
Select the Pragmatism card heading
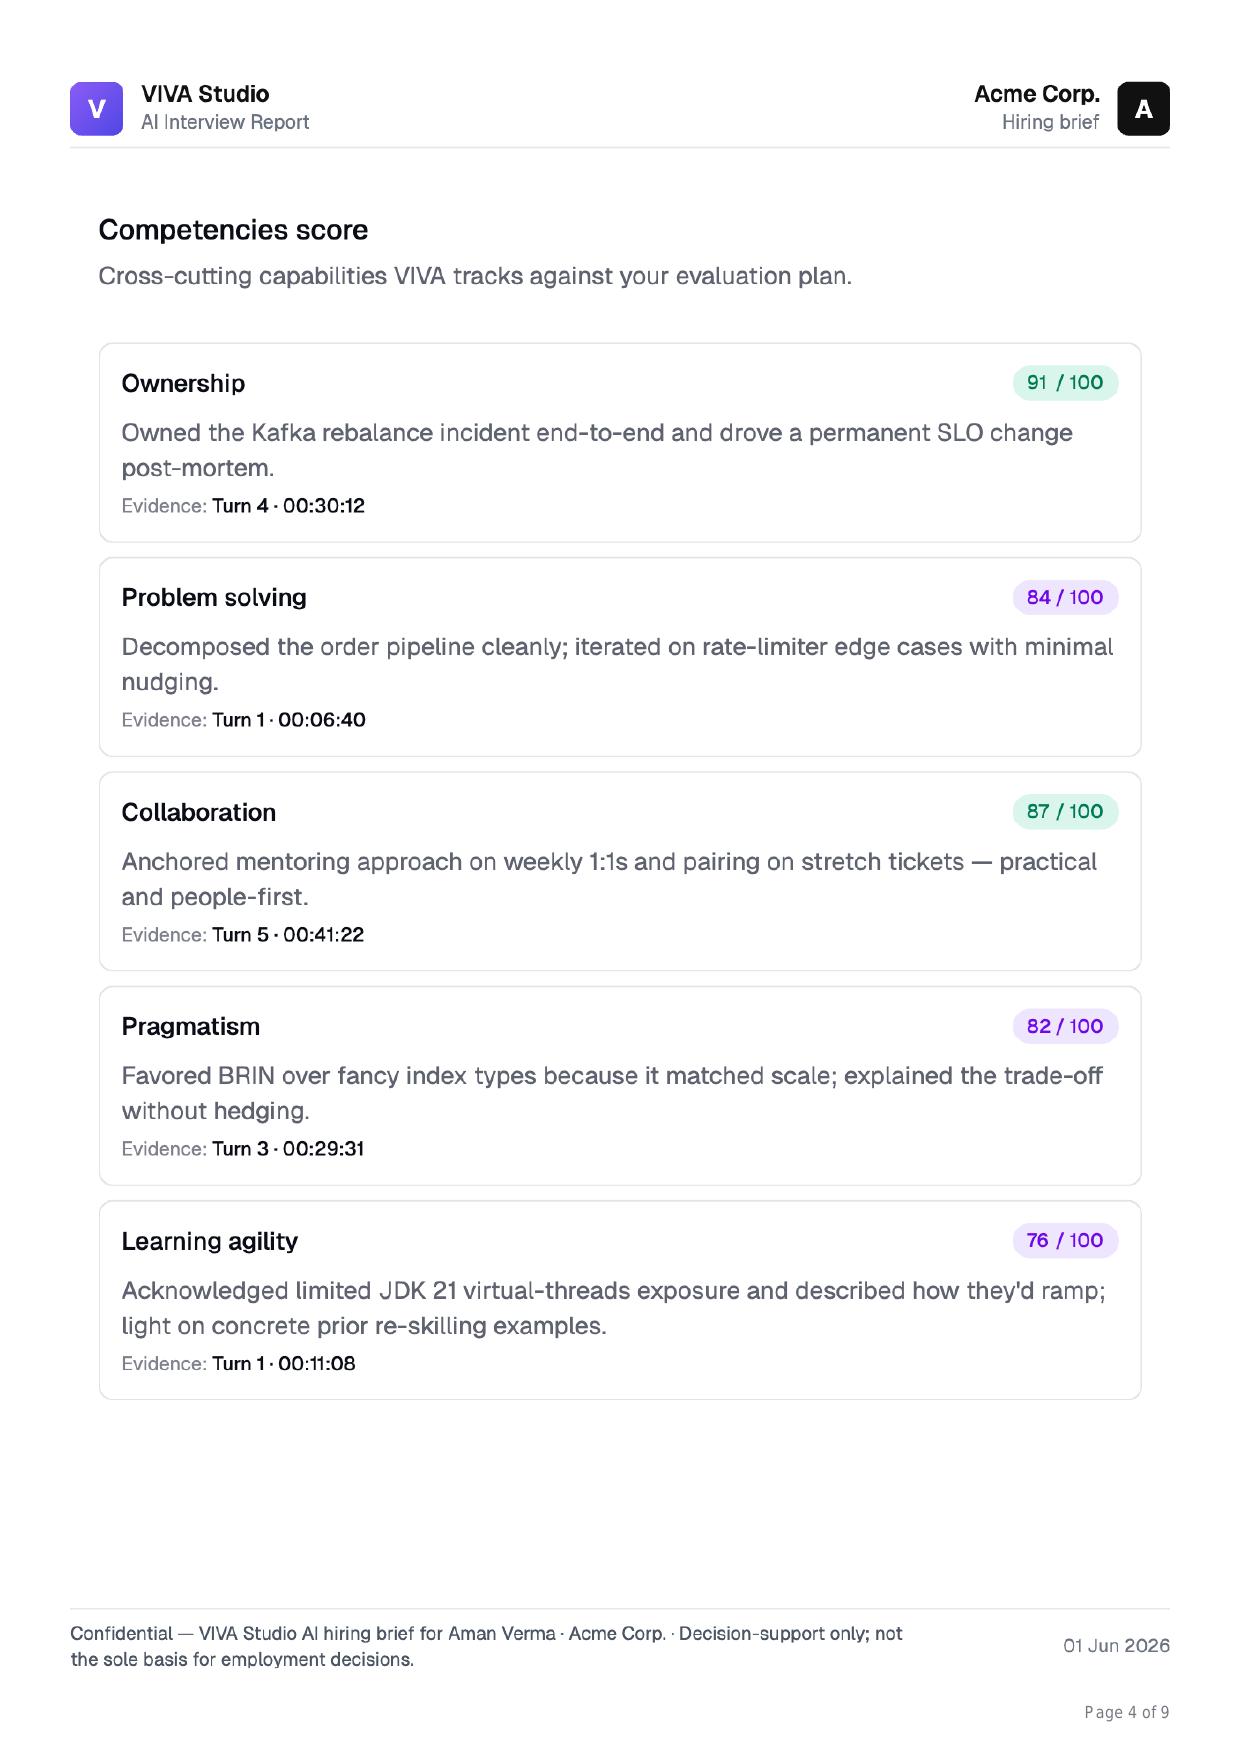pyautogui.click(x=191, y=1026)
